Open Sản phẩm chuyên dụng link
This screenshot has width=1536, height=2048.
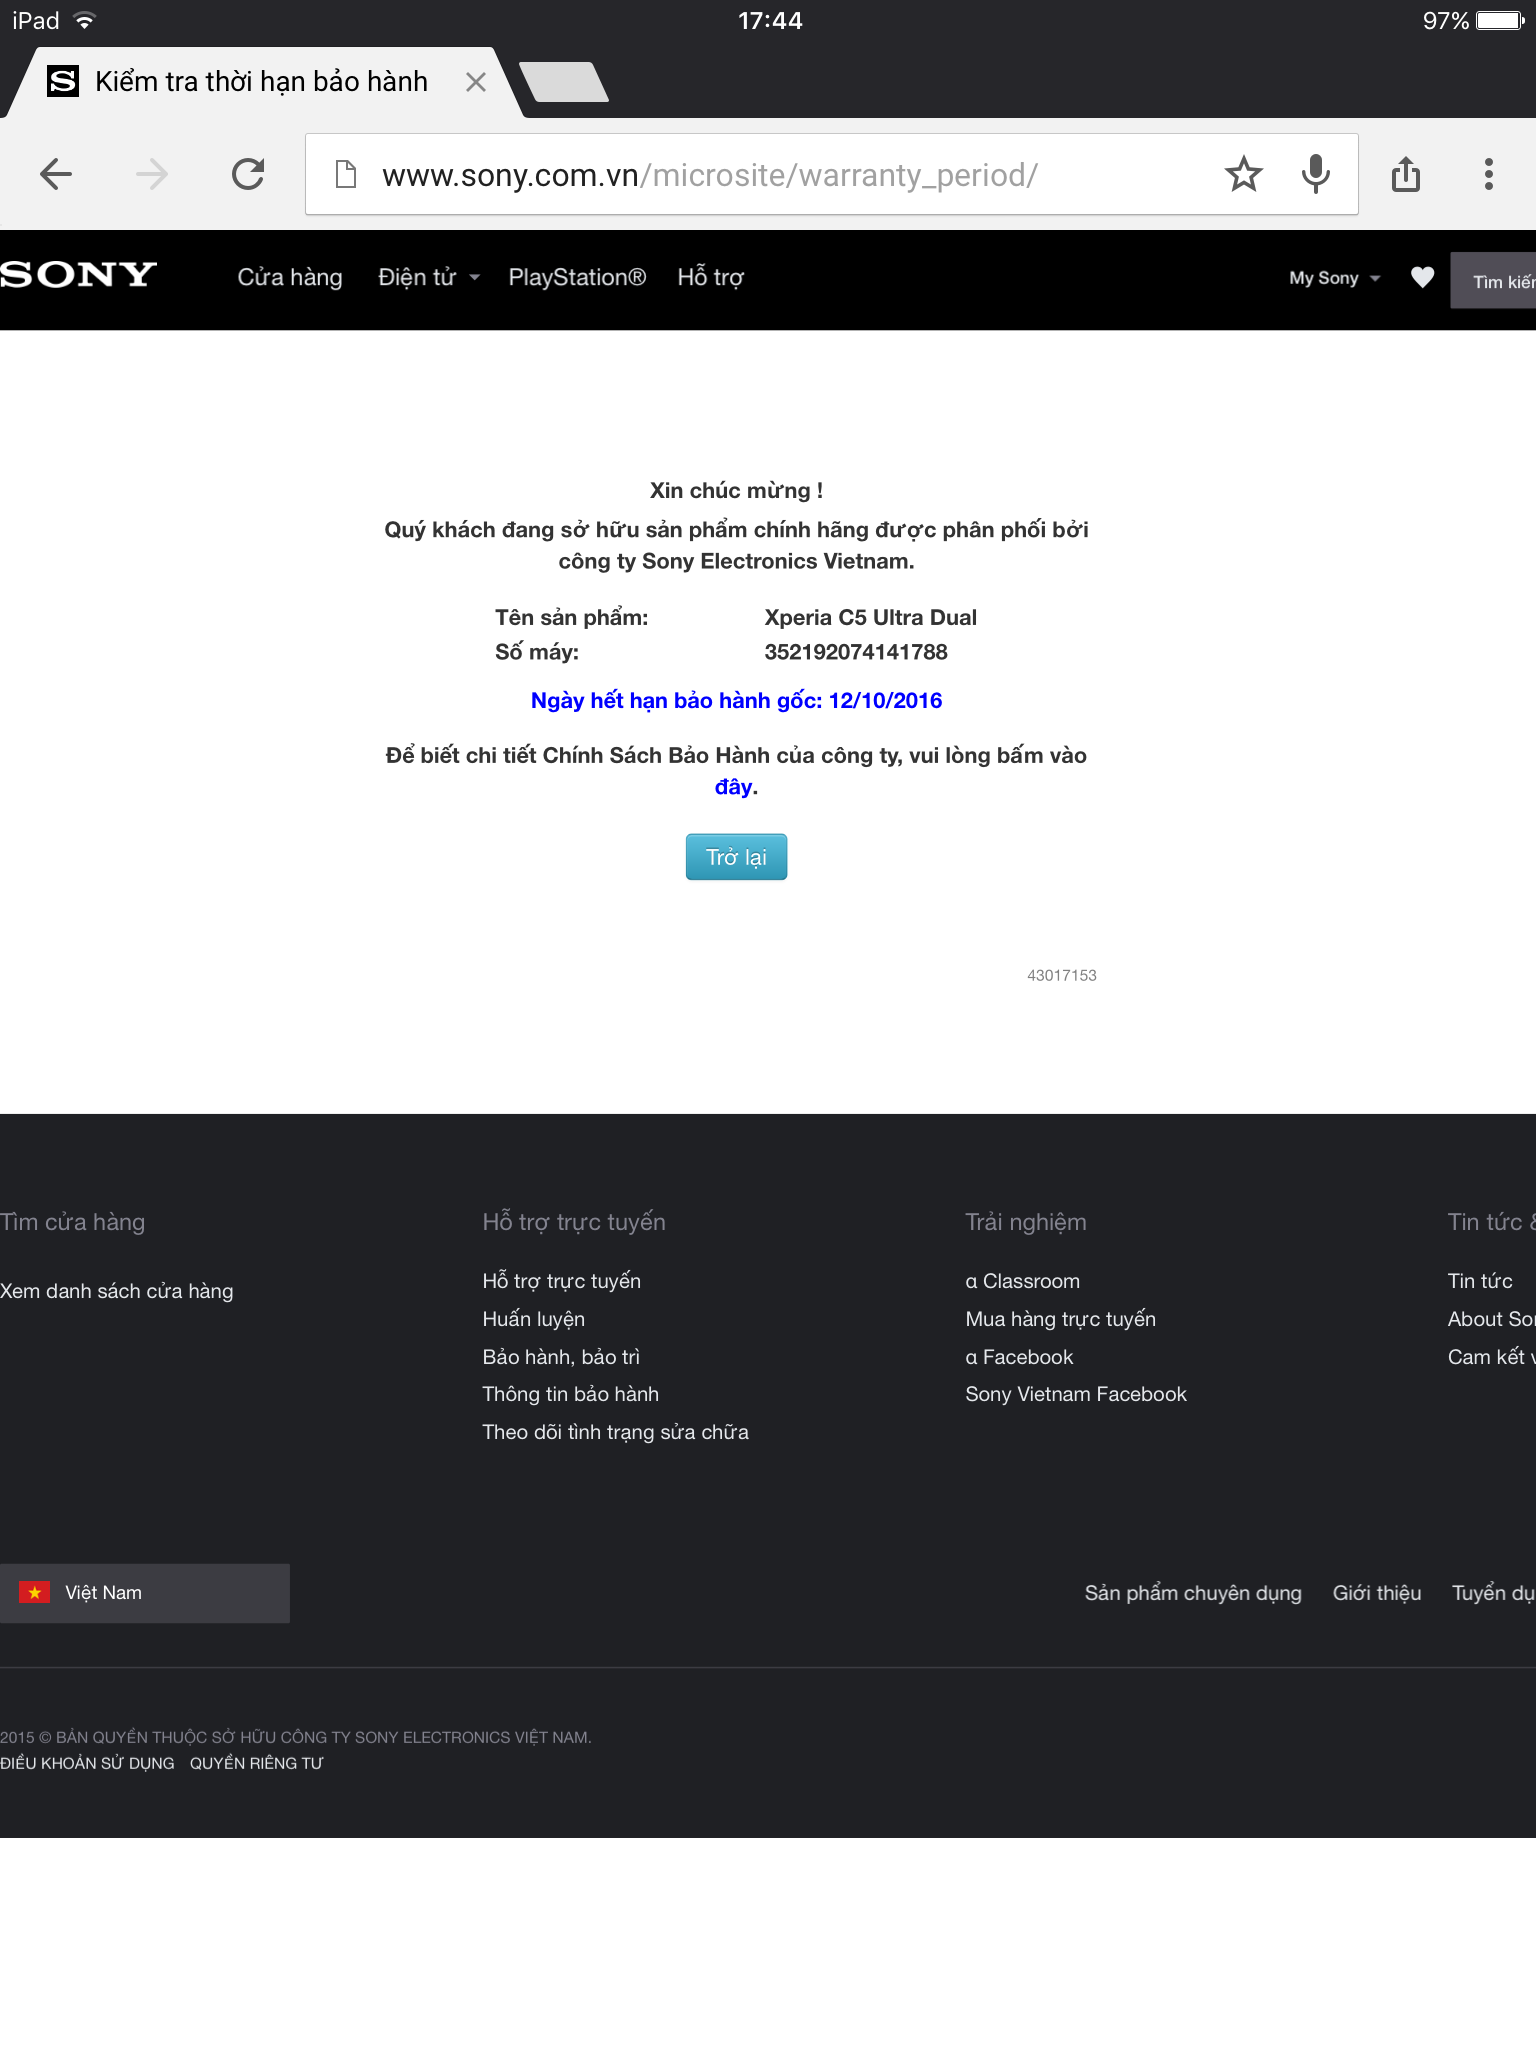1193,1593
